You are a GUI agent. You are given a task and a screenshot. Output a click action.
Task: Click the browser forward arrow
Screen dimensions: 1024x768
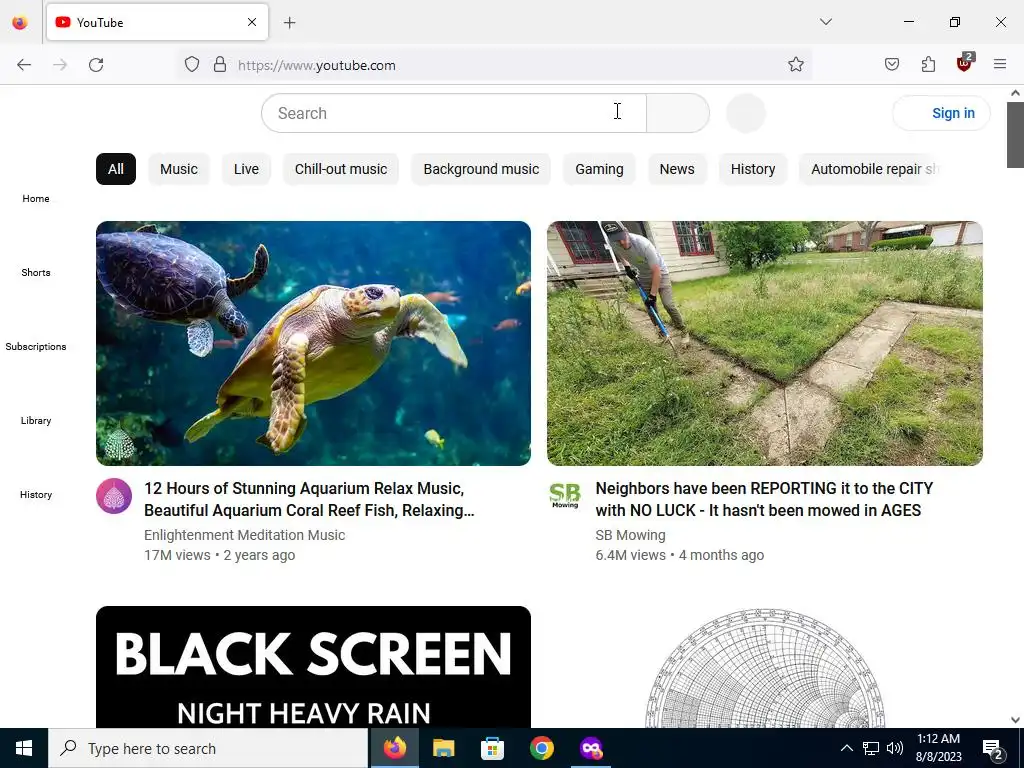pyautogui.click(x=60, y=65)
